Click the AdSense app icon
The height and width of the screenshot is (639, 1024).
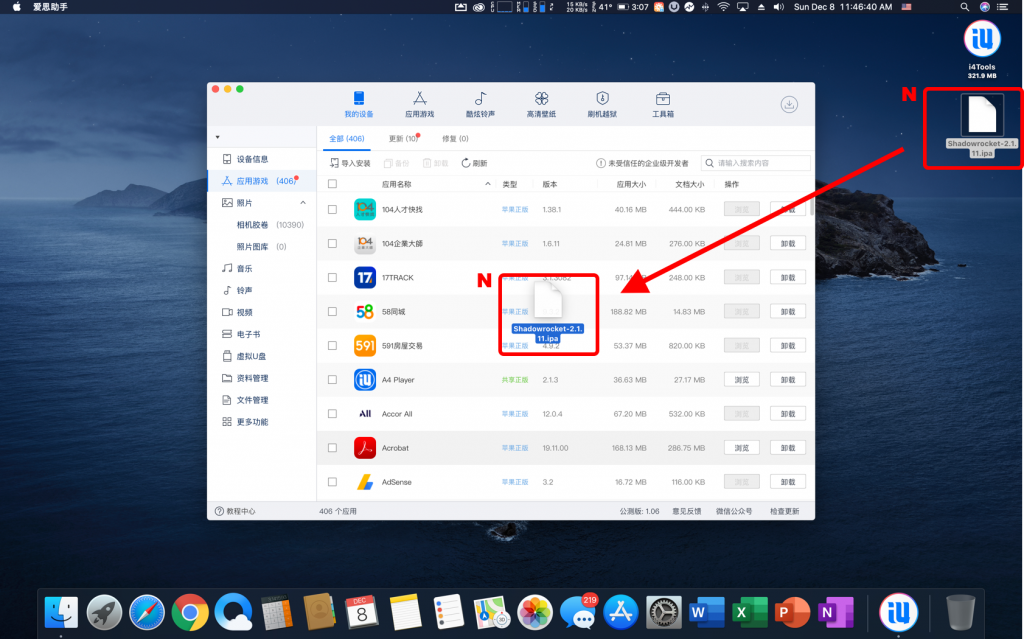[x=365, y=482]
